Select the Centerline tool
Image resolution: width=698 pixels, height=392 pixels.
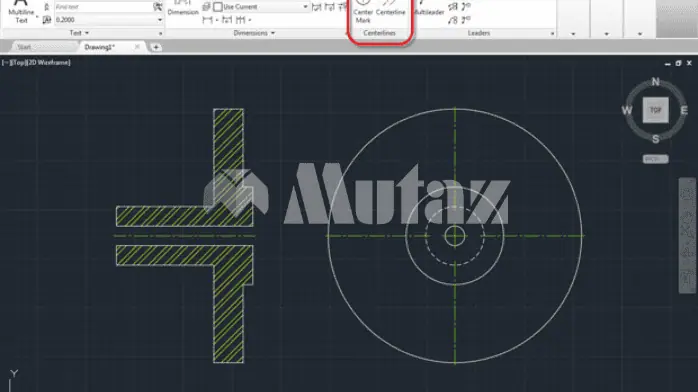[x=390, y=9]
